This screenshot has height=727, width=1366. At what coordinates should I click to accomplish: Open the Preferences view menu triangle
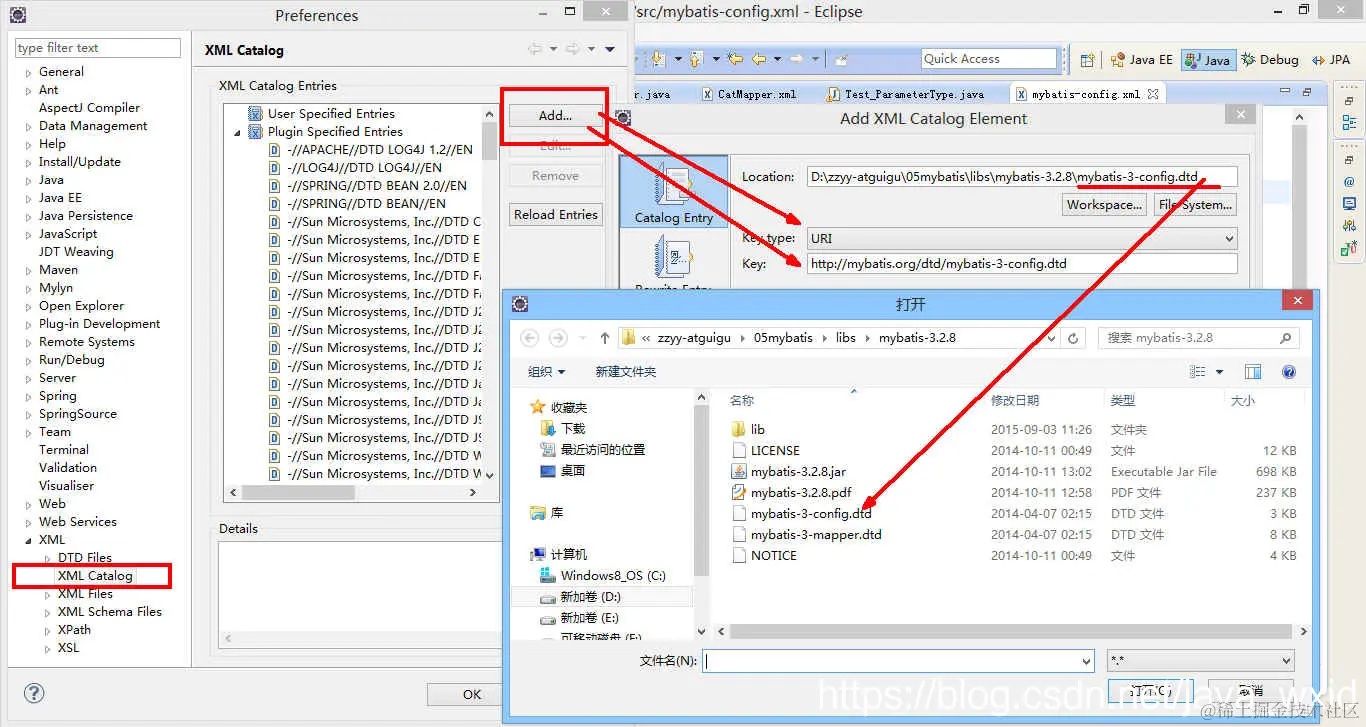[610, 49]
